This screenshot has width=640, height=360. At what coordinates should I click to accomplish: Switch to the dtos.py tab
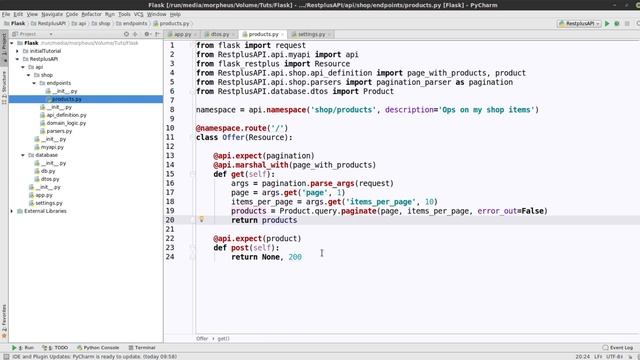coord(220,35)
